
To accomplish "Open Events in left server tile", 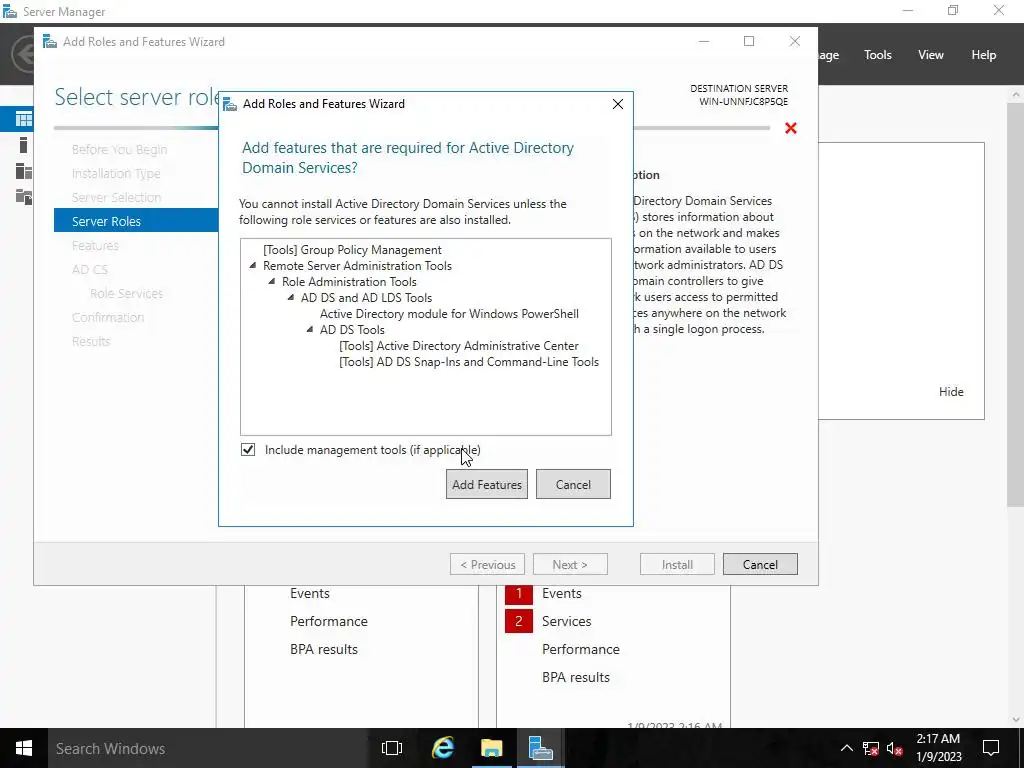I will (x=310, y=594).
